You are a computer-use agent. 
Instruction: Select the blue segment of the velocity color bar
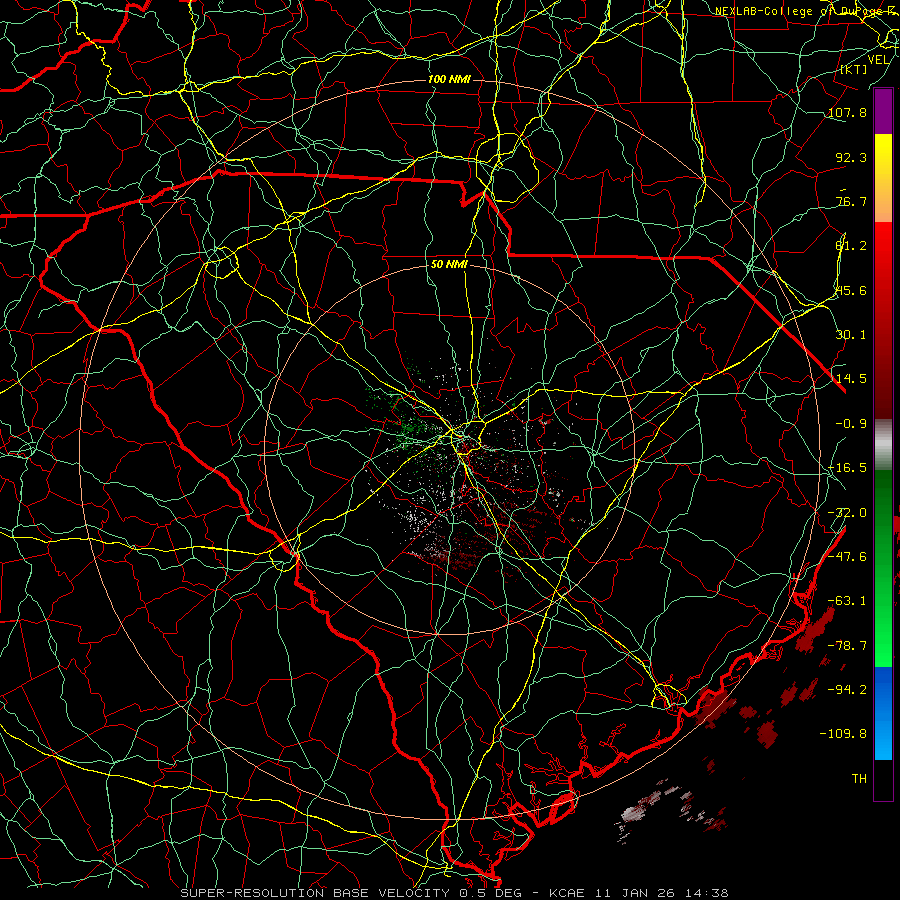883,713
